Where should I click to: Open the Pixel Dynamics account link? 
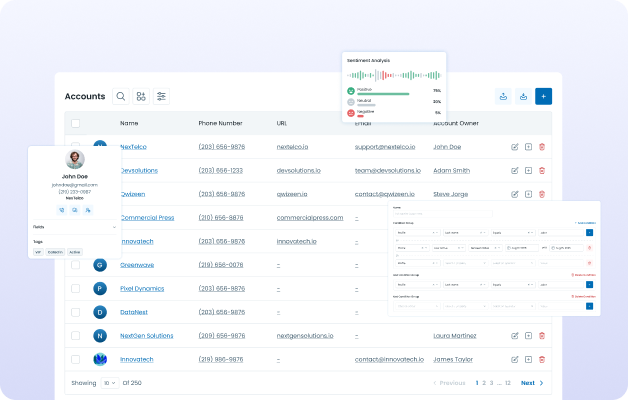143,288
